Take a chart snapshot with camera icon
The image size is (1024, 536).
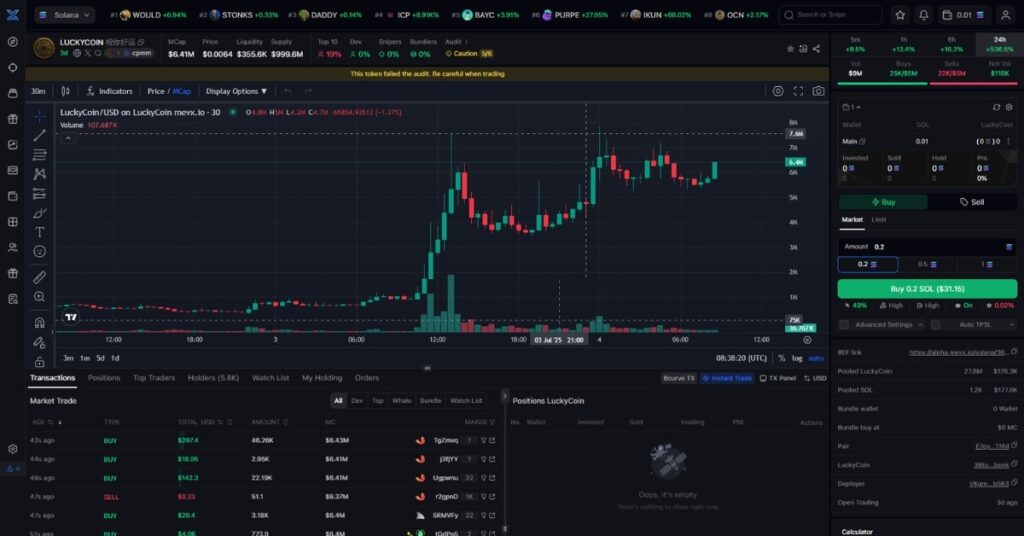point(818,91)
